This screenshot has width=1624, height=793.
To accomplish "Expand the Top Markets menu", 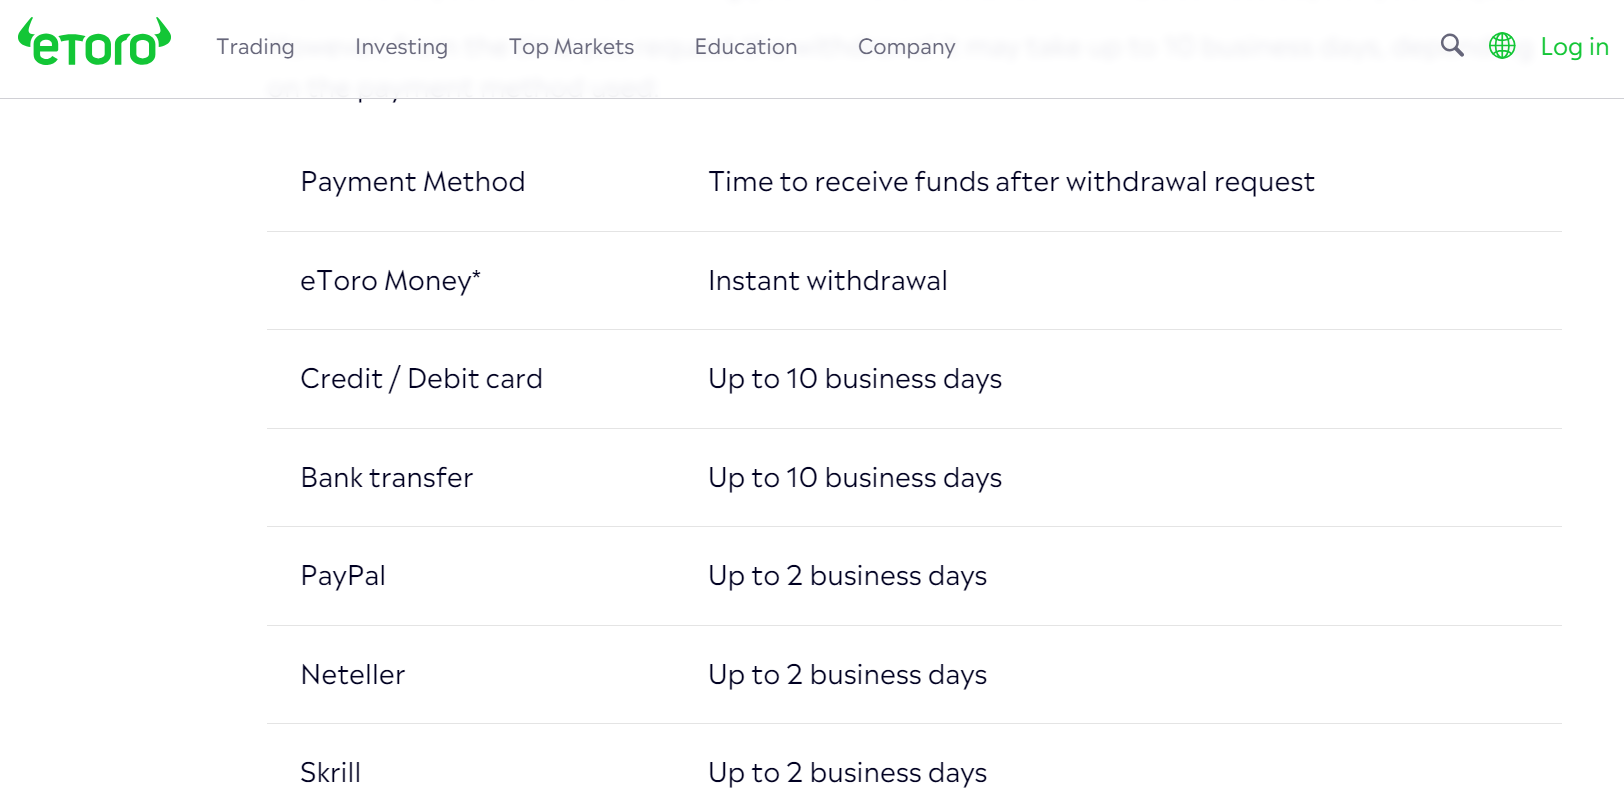I will click(x=571, y=47).
